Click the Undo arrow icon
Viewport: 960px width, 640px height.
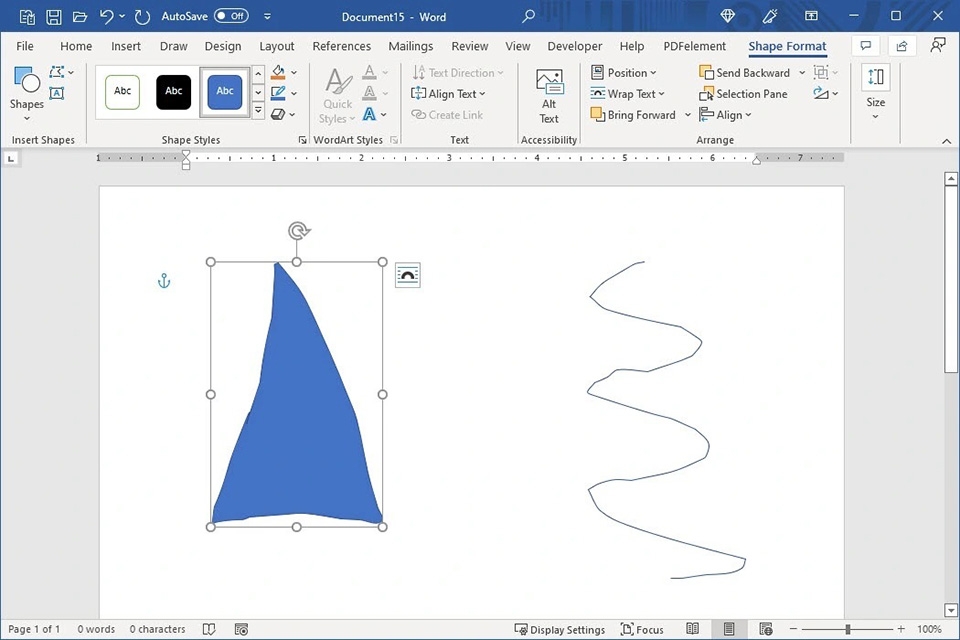point(107,17)
